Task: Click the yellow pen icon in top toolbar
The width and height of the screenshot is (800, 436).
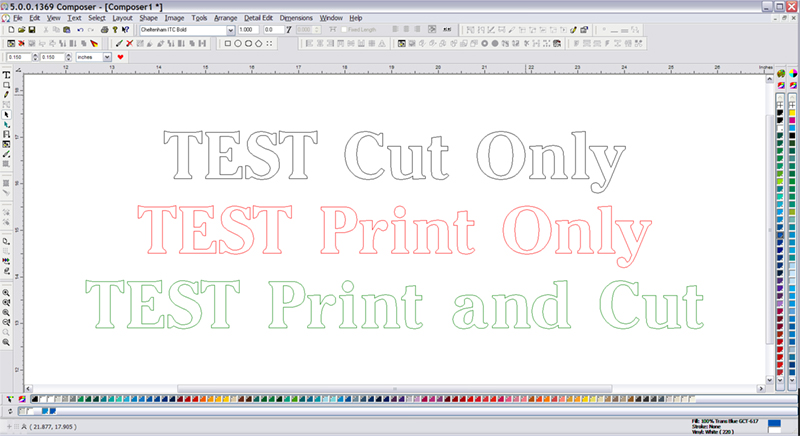Action: pos(573,30)
